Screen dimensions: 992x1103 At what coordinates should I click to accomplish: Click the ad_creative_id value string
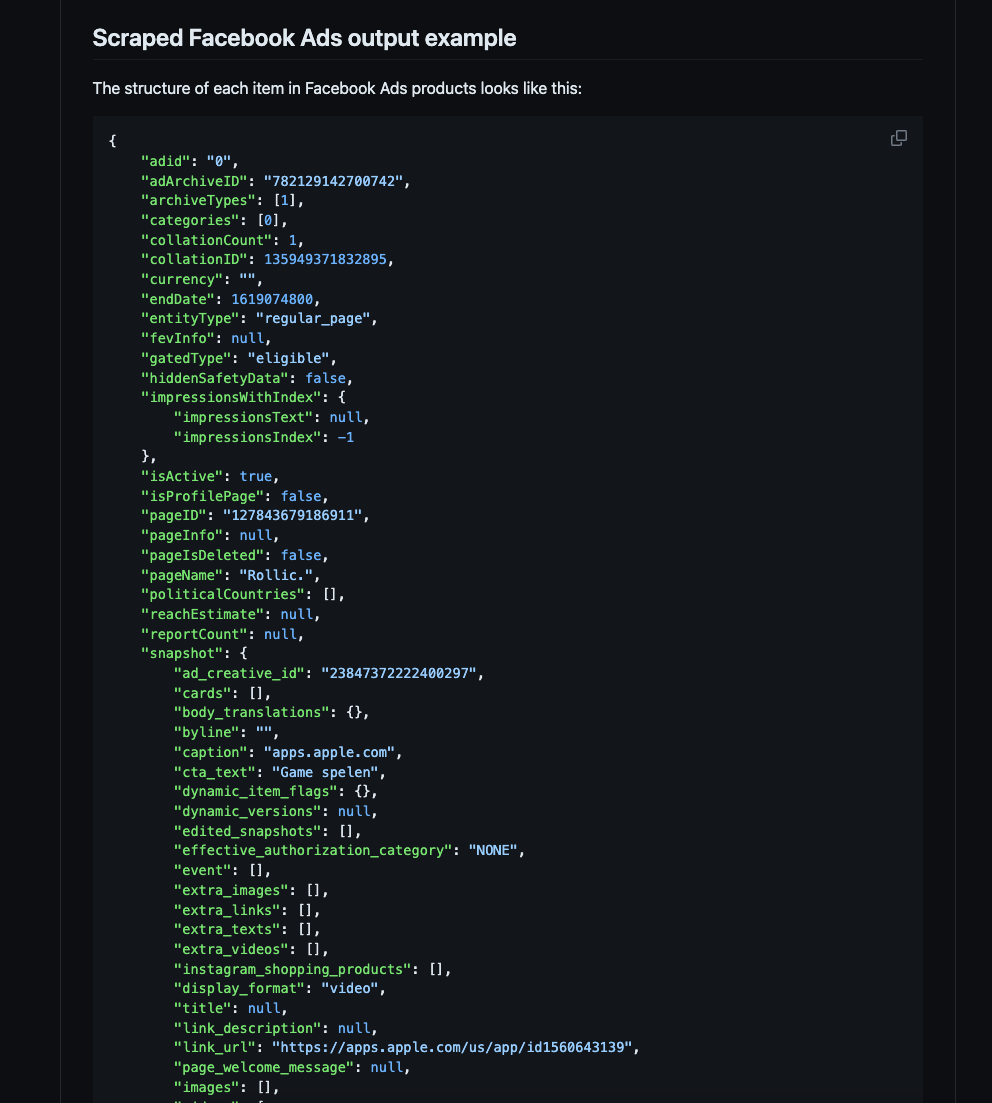point(401,673)
